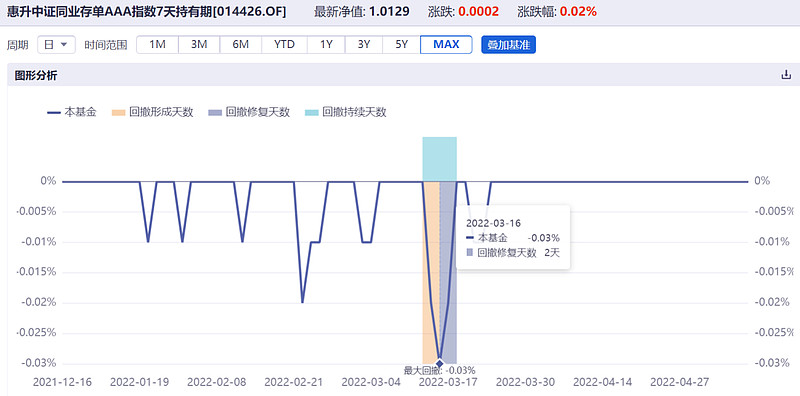Select the 1M time range

tap(158, 44)
